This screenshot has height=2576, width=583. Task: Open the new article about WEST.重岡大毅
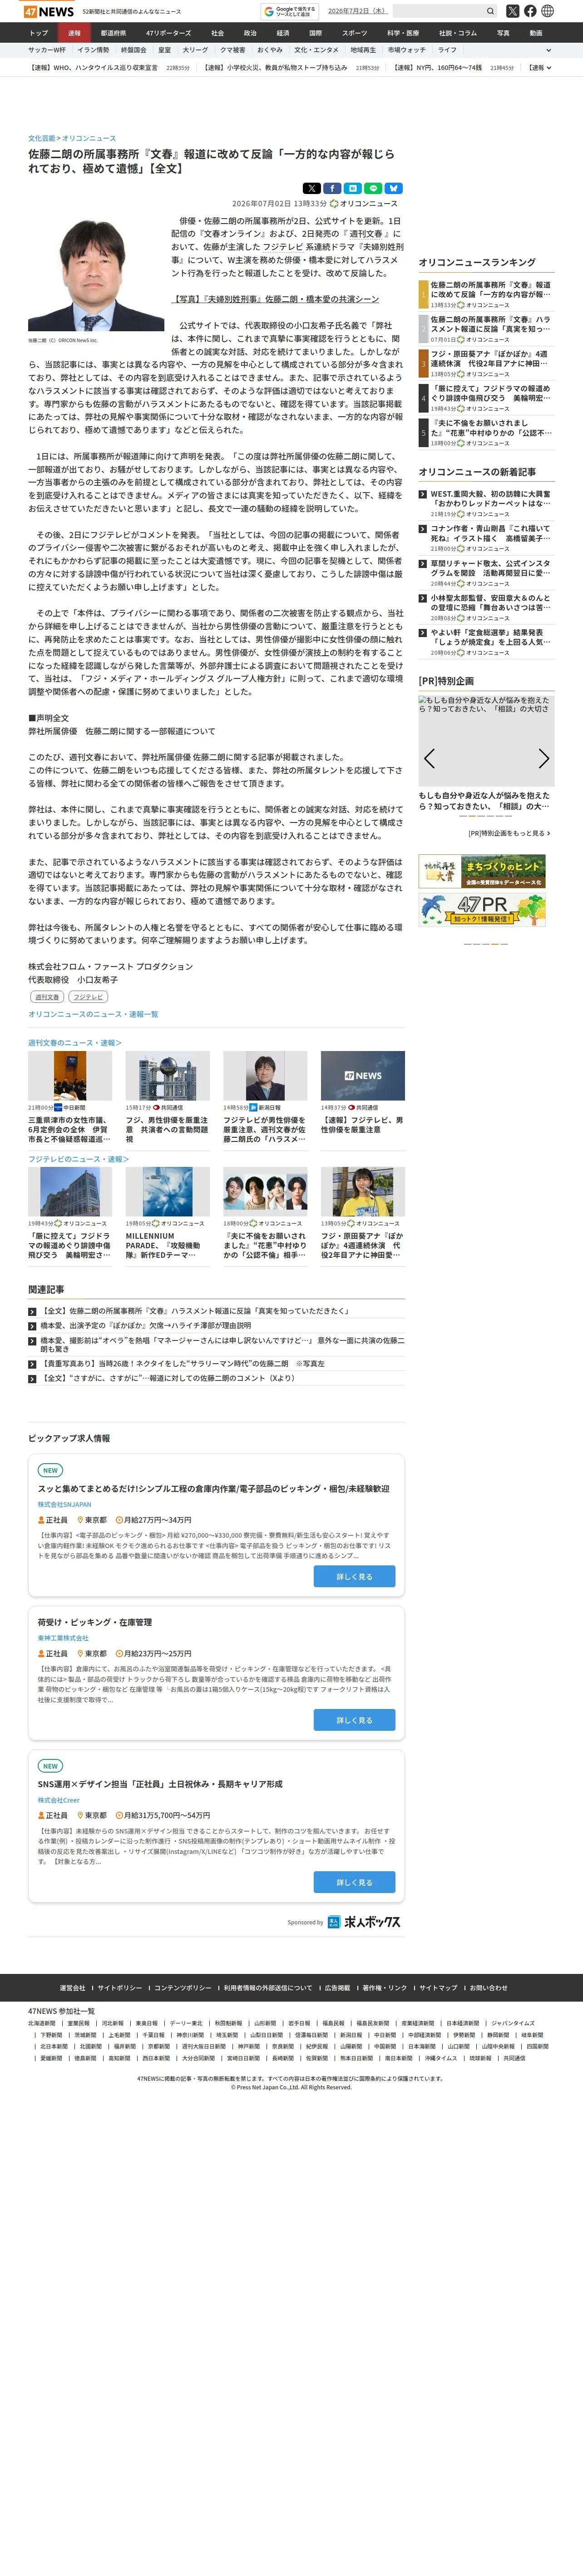click(x=490, y=498)
